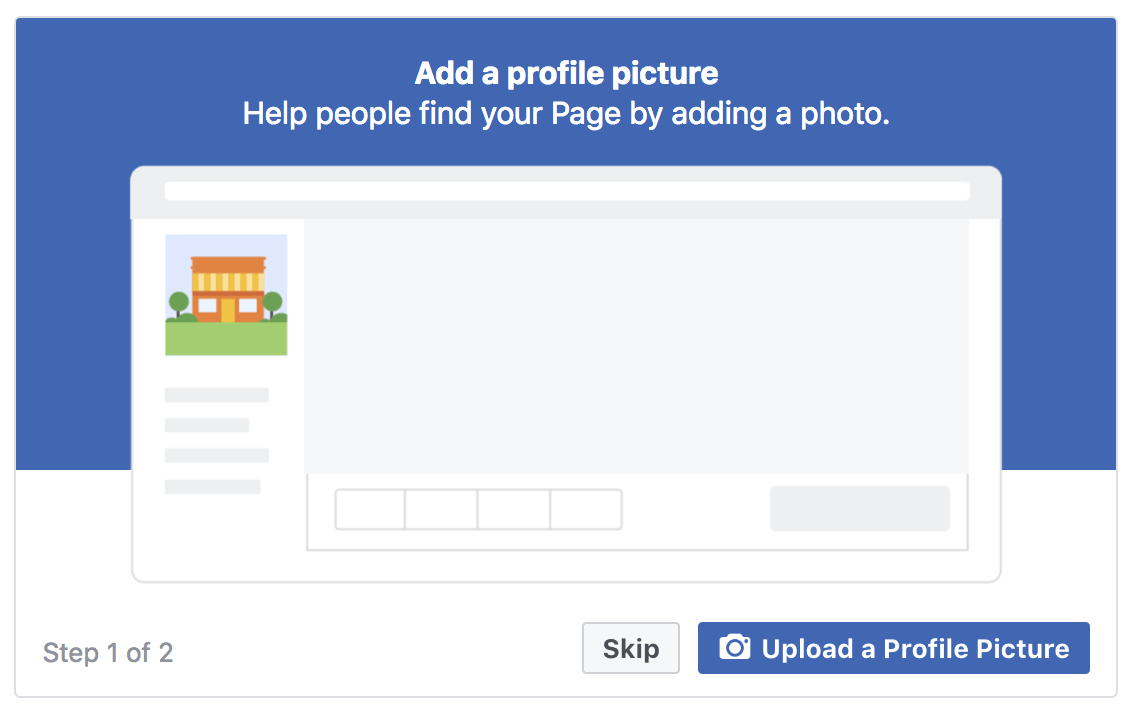Click the camera icon on upload button
The width and height of the screenshot is (1138, 716).
click(735, 647)
